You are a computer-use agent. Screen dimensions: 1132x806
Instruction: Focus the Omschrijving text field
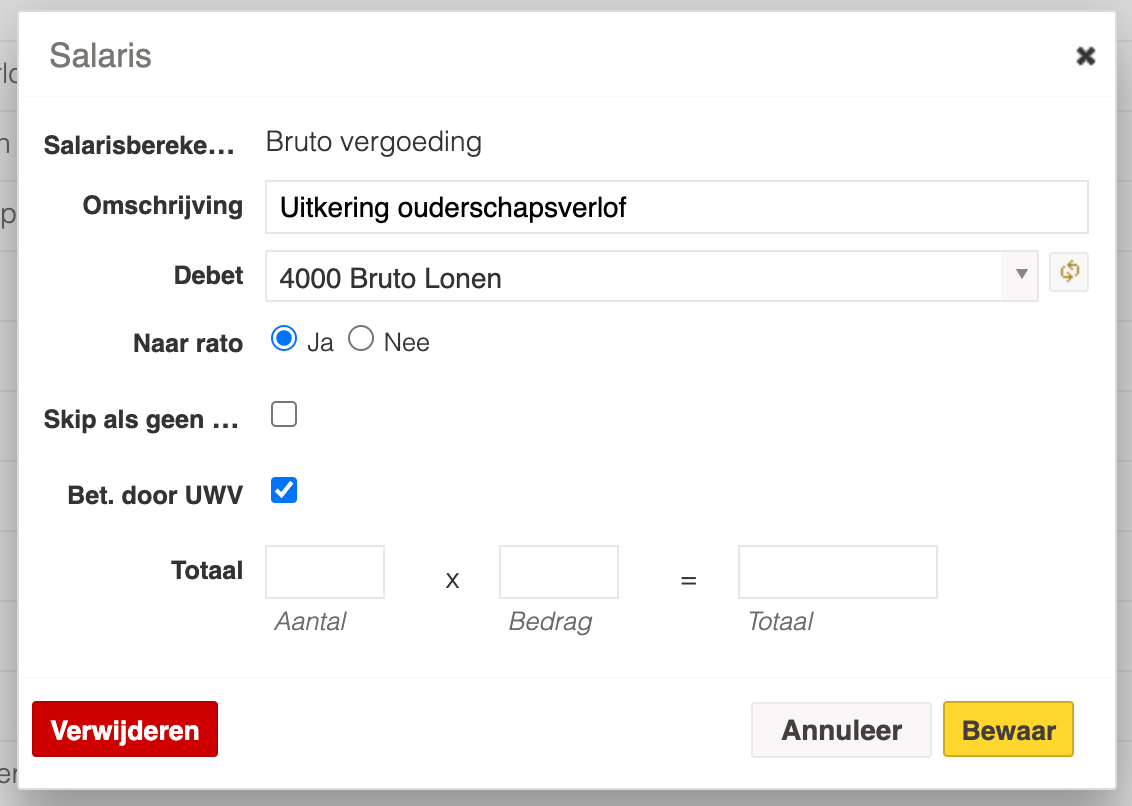point(676,207)
